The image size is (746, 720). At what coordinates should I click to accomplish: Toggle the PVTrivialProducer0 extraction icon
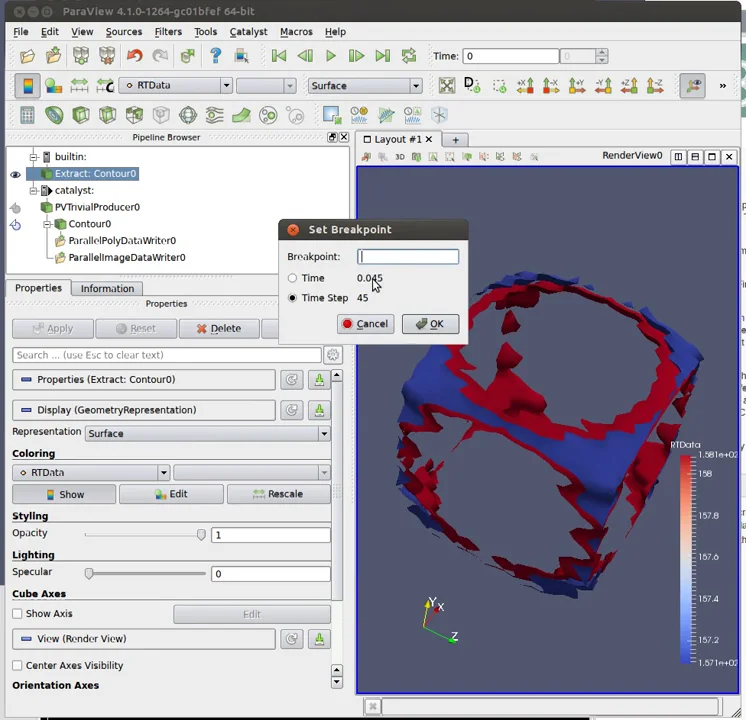point(15,208)
